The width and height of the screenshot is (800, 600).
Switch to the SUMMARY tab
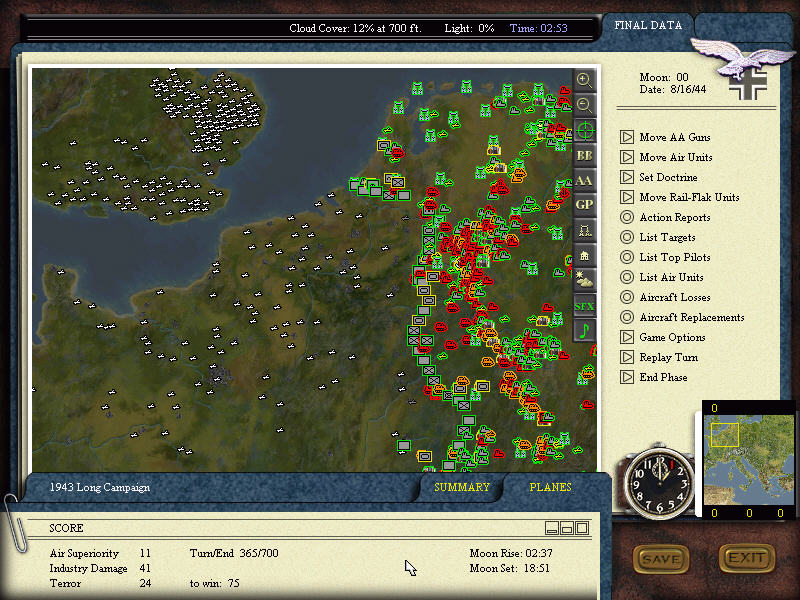point(462,487)
